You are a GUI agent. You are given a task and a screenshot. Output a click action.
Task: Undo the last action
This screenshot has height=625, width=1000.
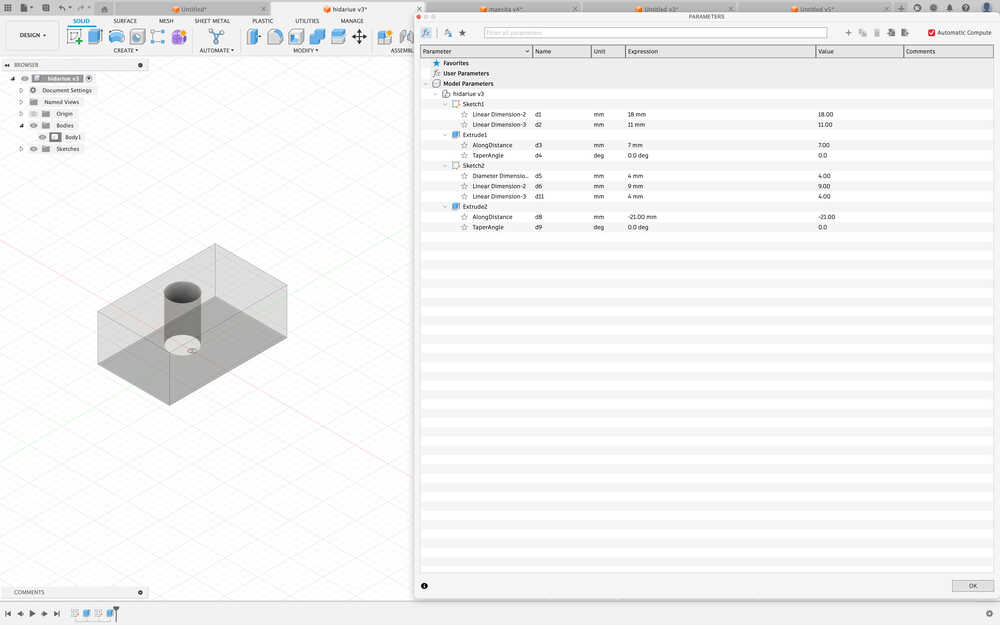(63, 8)
